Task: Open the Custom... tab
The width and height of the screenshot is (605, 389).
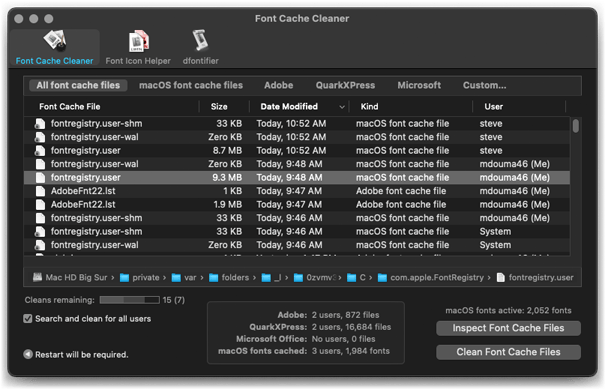Action: click(x=484, y=85)
